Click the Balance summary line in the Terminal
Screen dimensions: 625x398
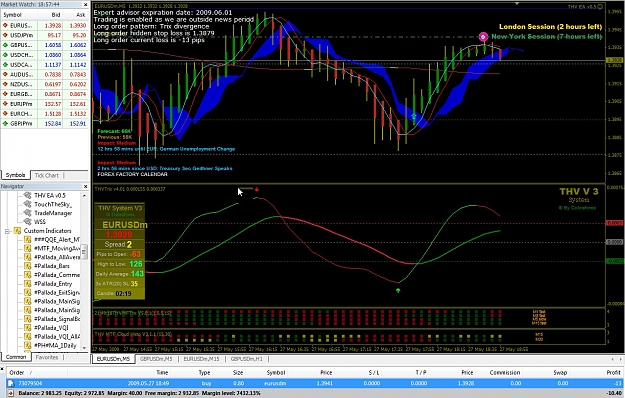[x=140, y=393]
